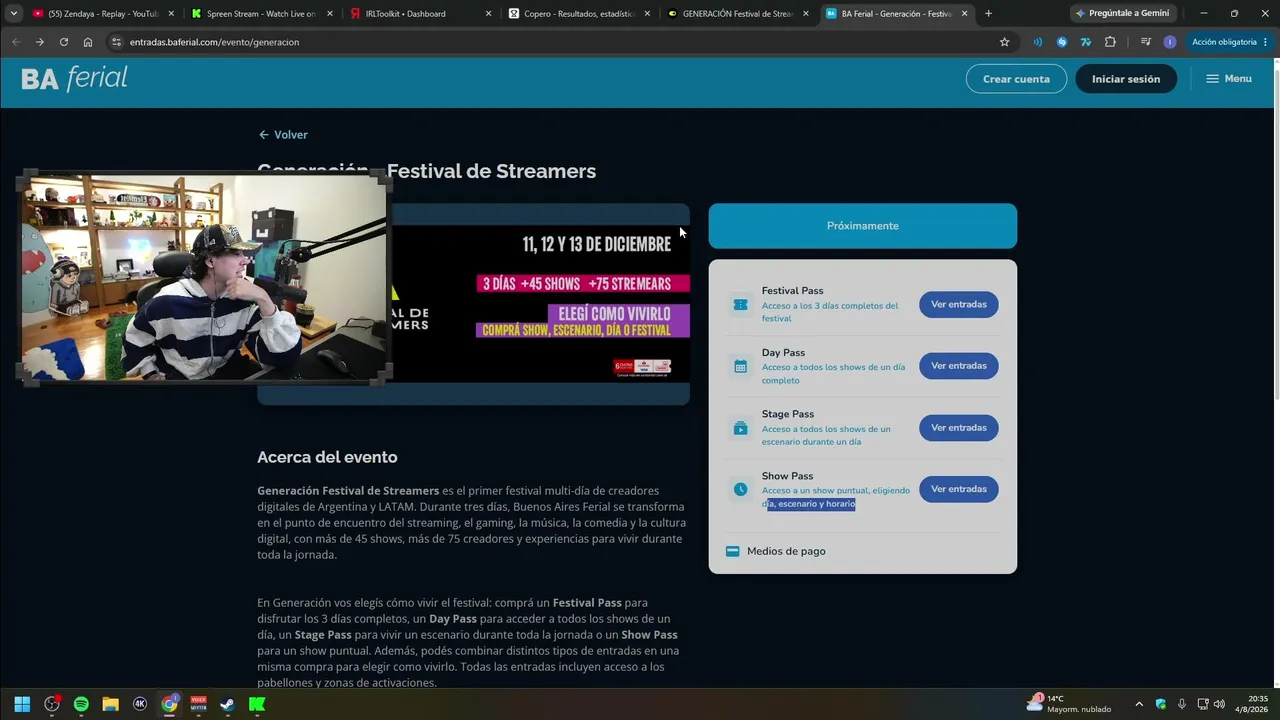Image resolution: width=1280 pixels, height=720 pixels.
Task: Open the browser extensions puzzle icon
Action: [x=1110, y=42]
